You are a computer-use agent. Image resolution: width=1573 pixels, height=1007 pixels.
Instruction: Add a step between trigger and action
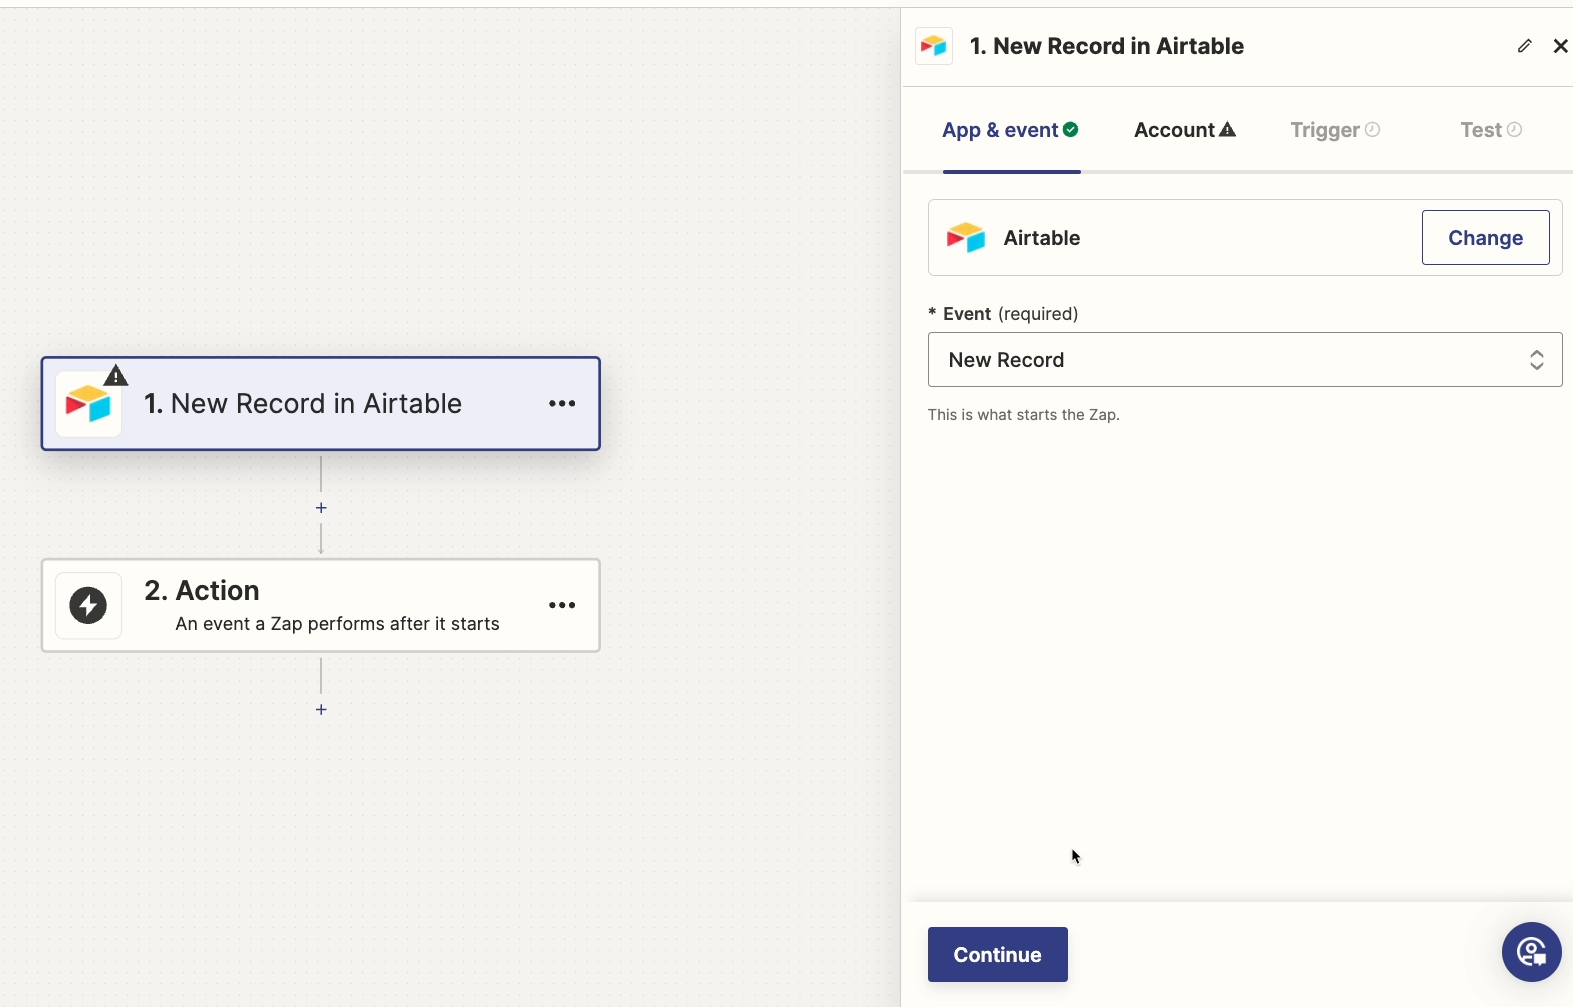(x=321, y=508)
